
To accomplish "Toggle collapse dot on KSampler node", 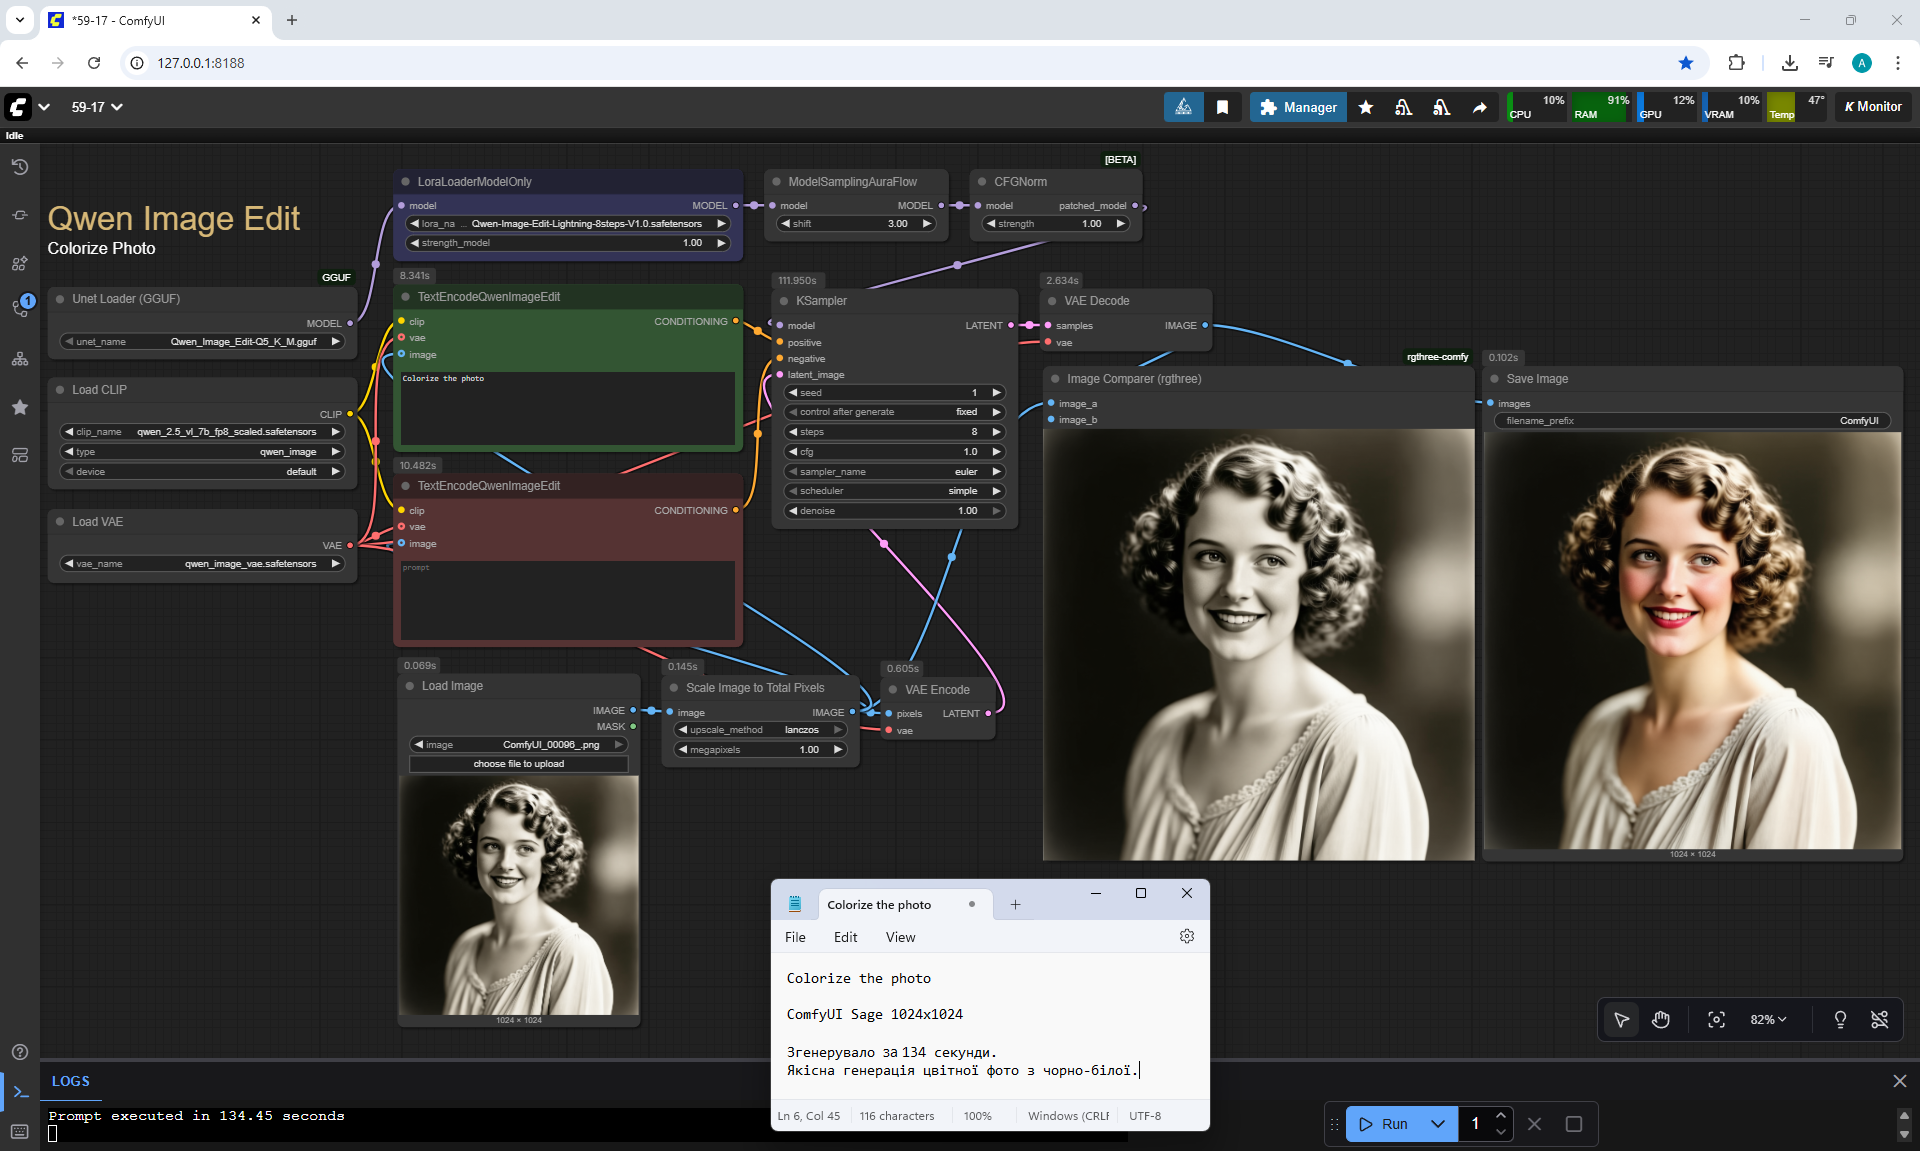I will tap(784, 301).
